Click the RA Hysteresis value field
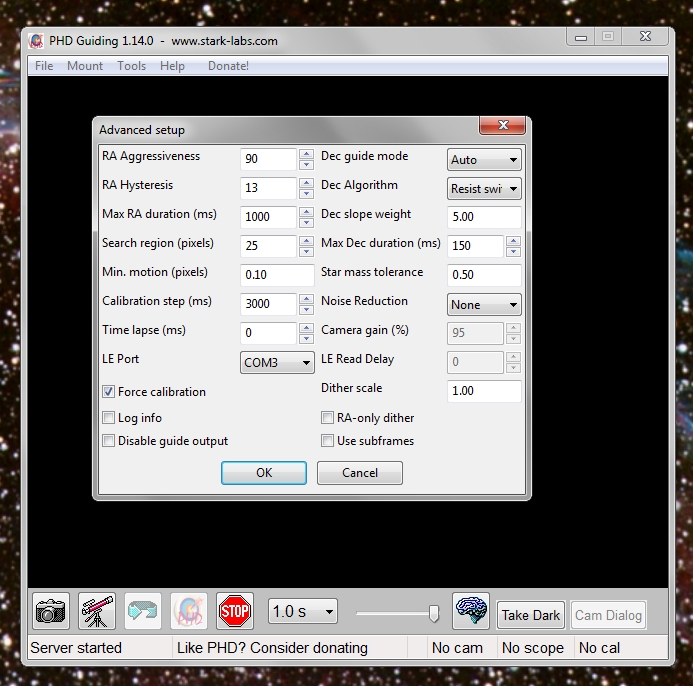This screenshot has height=686, width=693. (x=268, y=188)
